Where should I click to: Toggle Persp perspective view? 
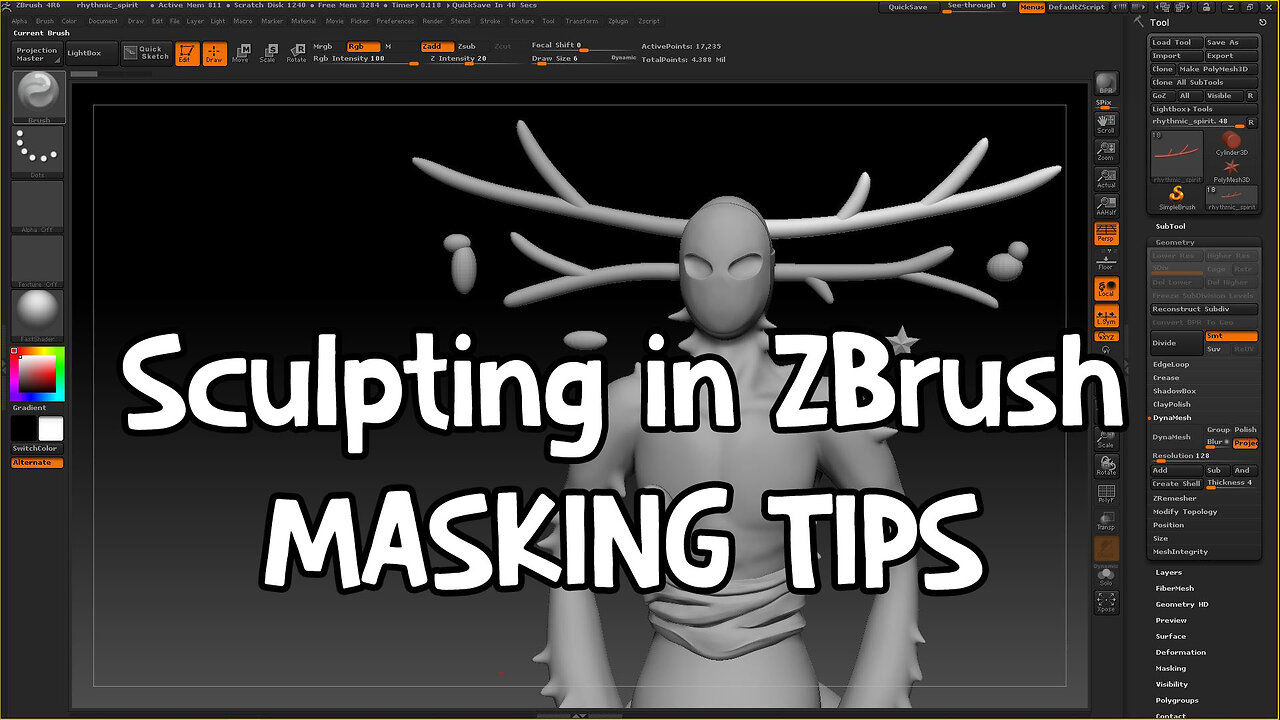click(x=1106, y=233)
